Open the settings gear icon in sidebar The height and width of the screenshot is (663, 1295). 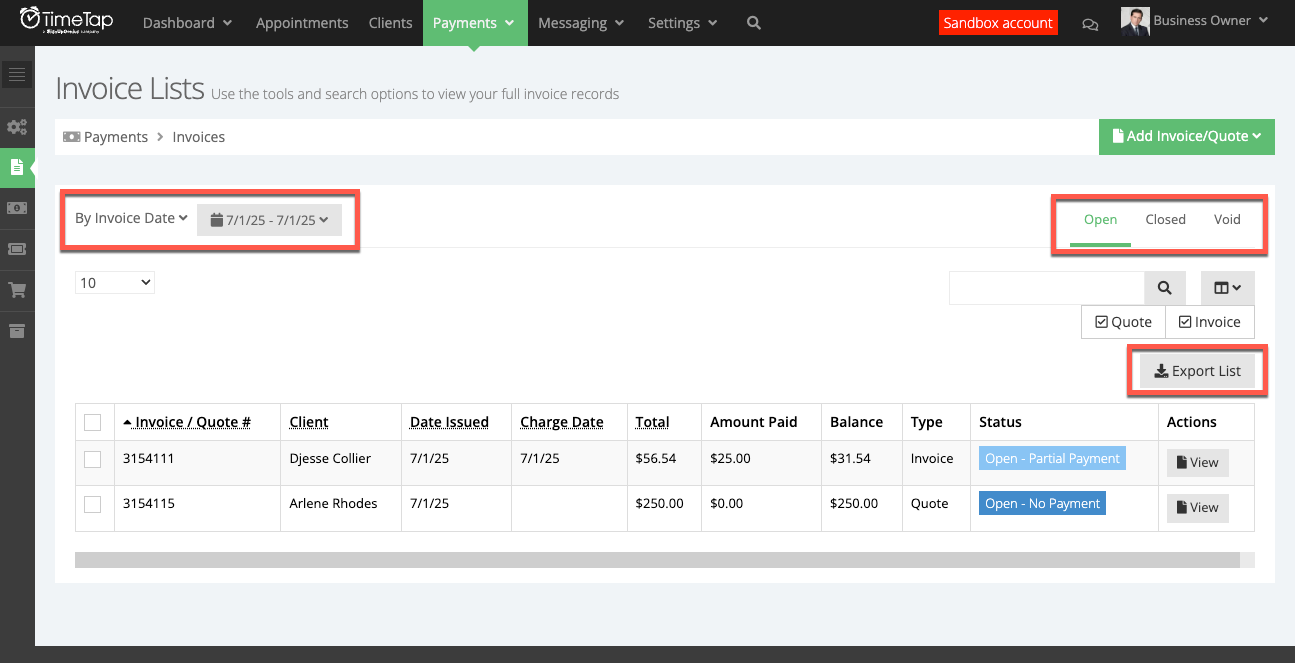tap(16, 127)
